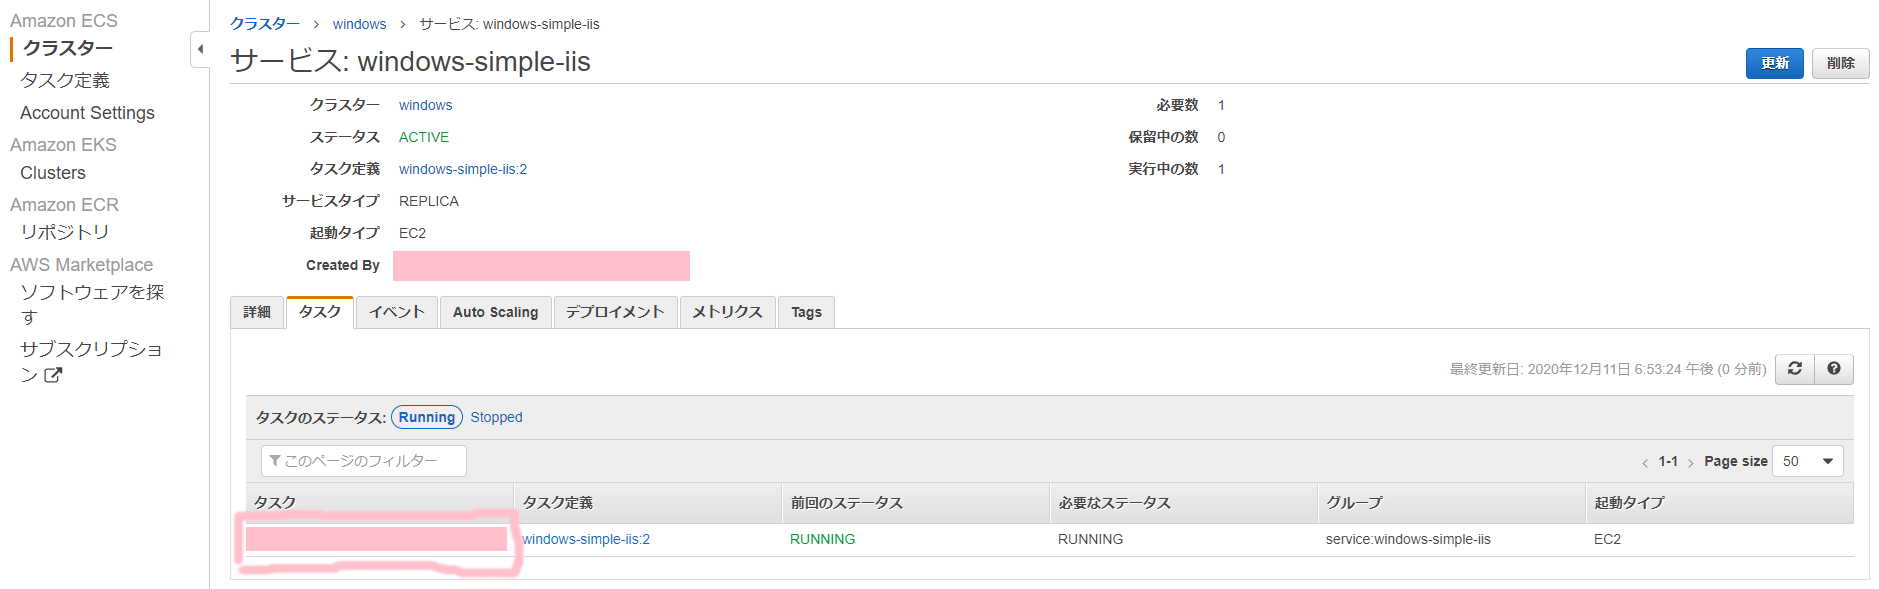This screenshot has width=1879, height=589.
Task: Select クラスター in the sidebar
Action: click(68, 48)
